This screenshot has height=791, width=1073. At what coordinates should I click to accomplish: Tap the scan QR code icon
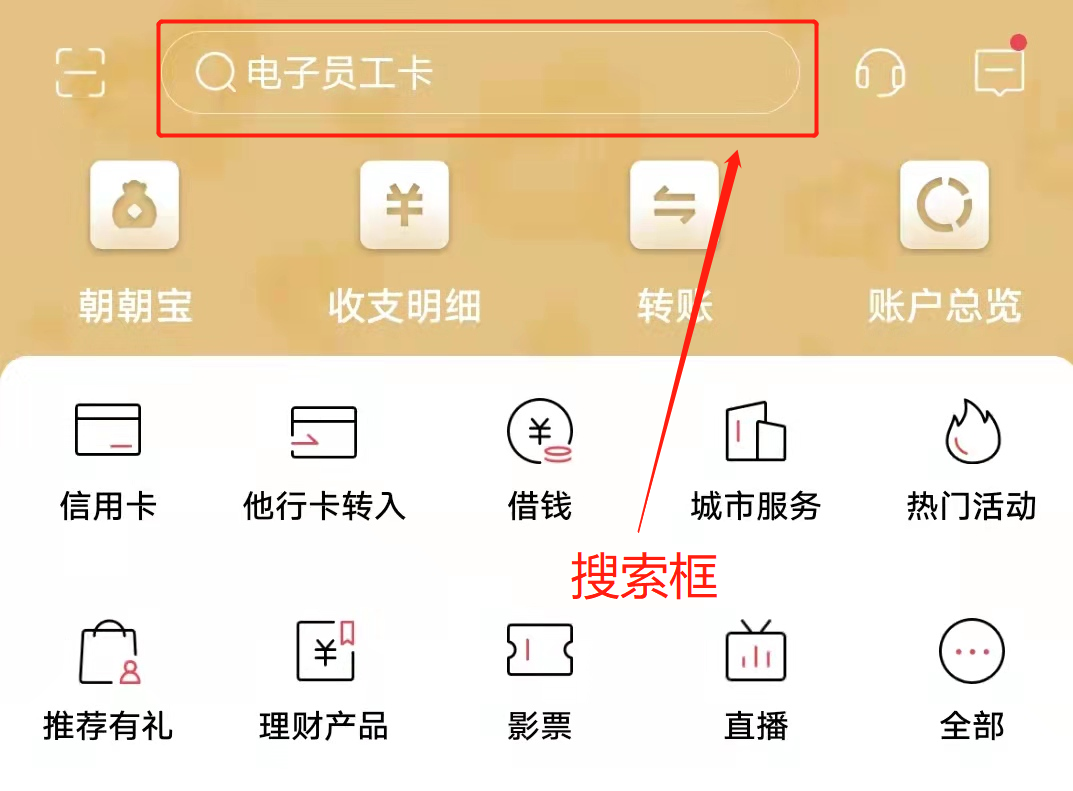tap(80, 73)
